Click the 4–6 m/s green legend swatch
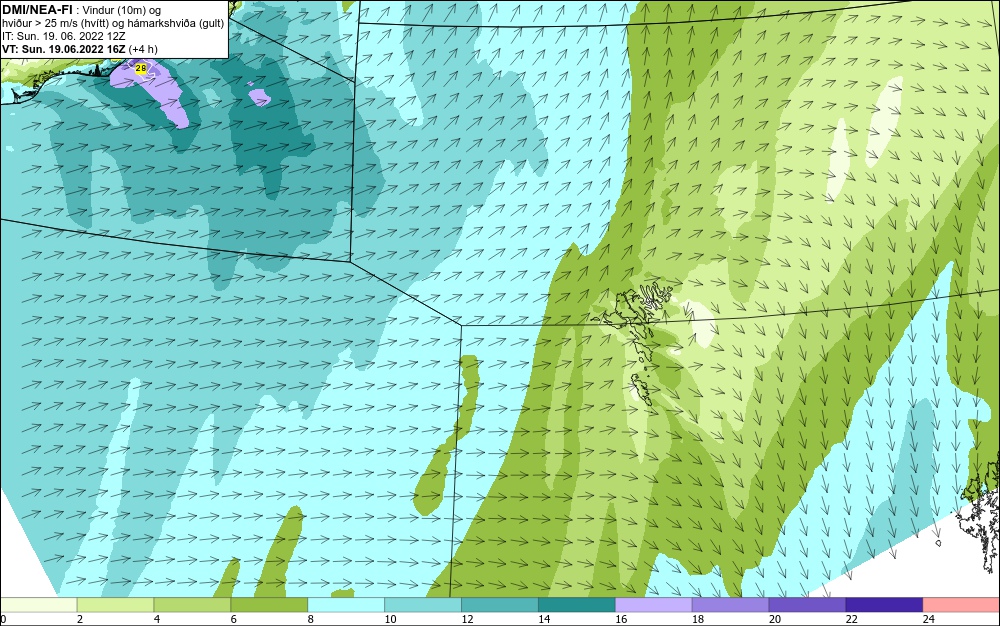 [192, 605]
